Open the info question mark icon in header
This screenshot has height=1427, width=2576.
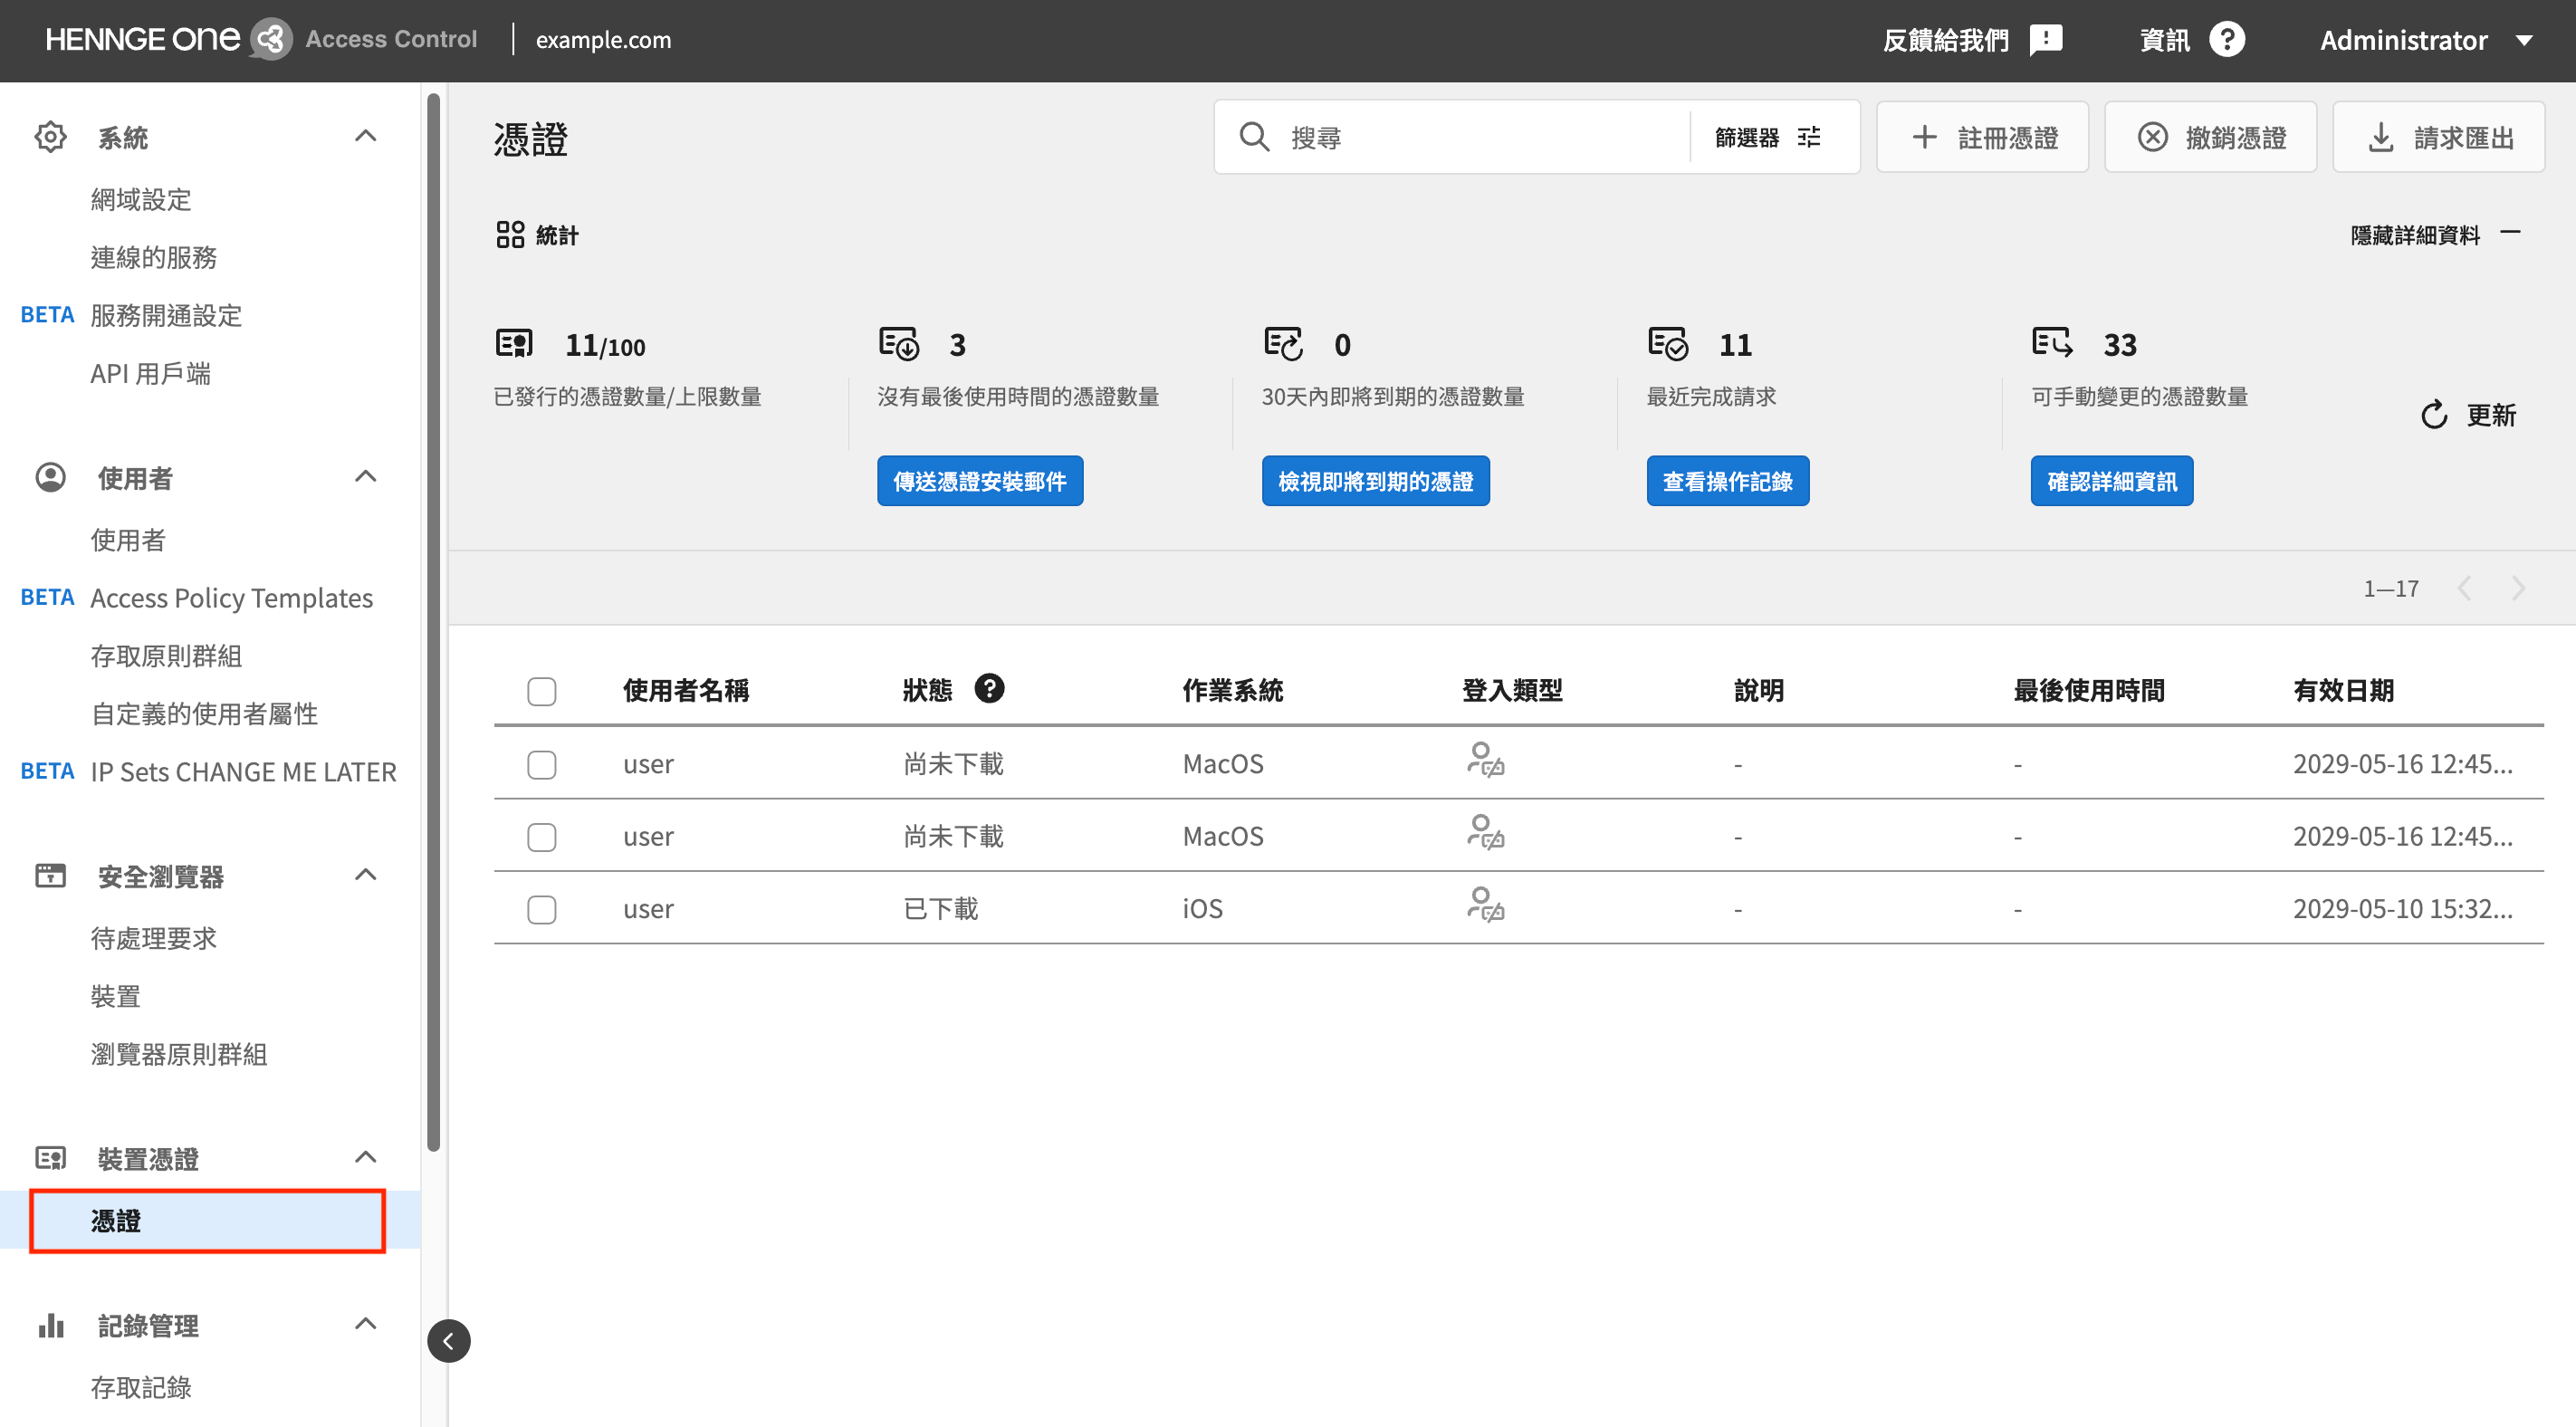[2227, 40]
